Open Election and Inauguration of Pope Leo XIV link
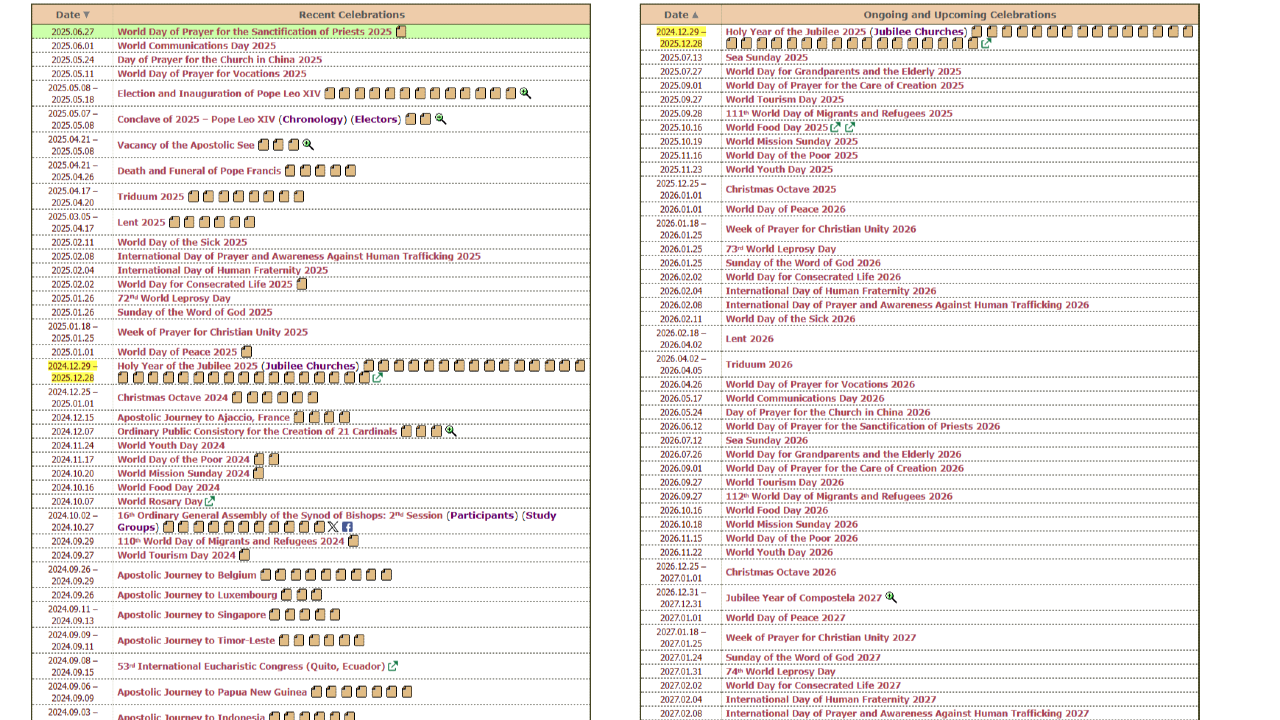This screenshot has height=720, width=1280. [x=219, y=94]
